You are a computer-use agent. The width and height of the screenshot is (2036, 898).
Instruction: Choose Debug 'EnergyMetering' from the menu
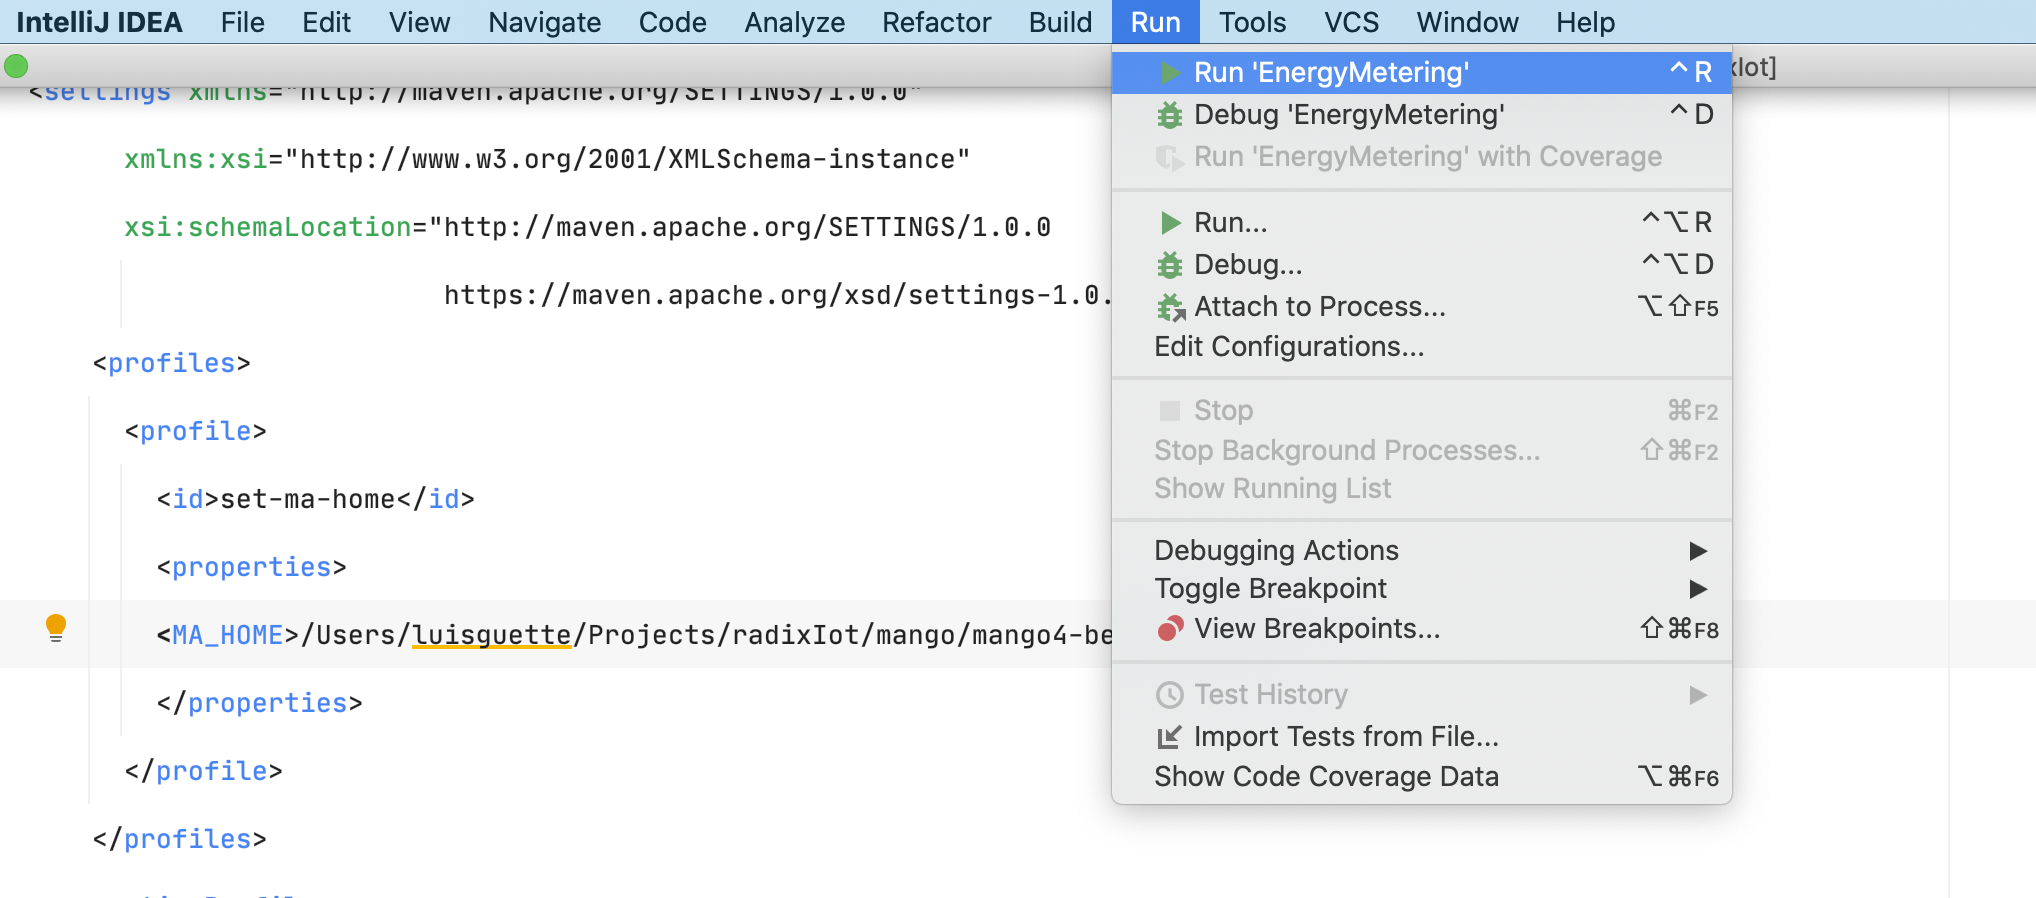tap(1422, 115)
